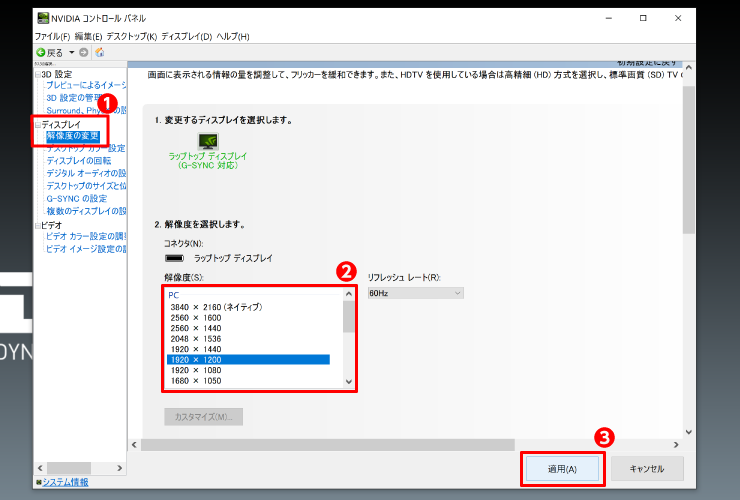The image size is (740, 500).
Task: Click the main panel horizontal scrollbar thumb
Action: pyautogui.click(x=328, y=444)
